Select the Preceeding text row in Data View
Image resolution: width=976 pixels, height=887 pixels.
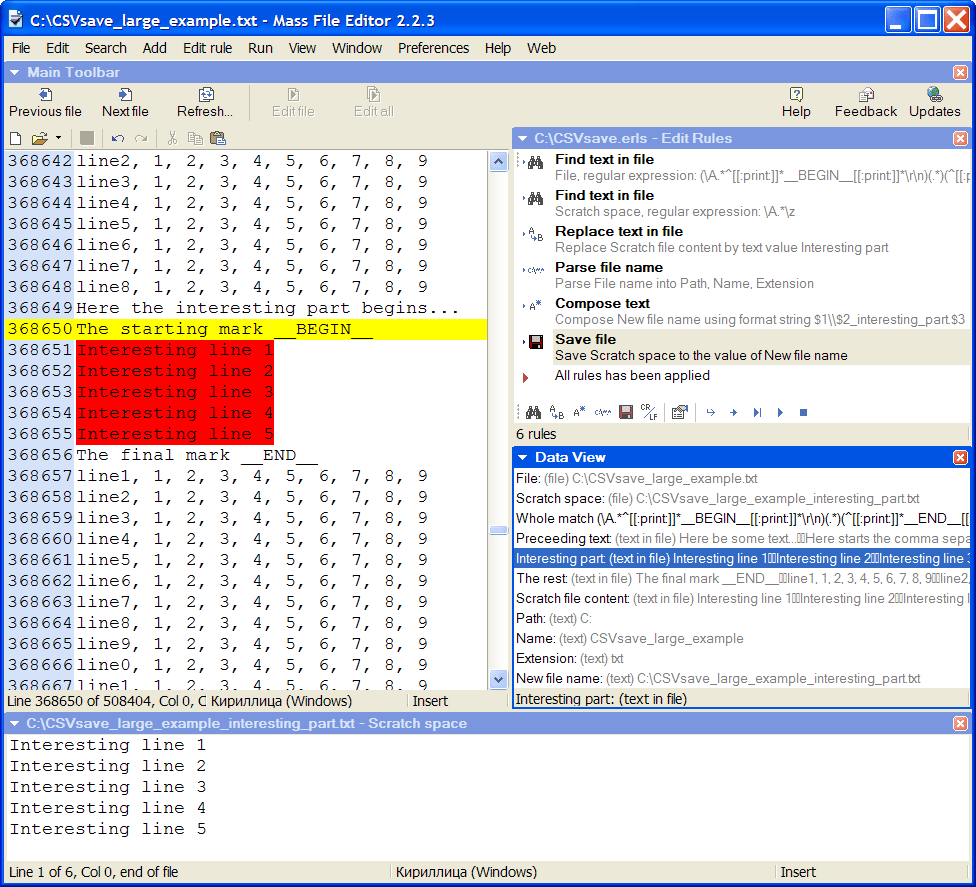pyautogui.click(x=742, y=538)
